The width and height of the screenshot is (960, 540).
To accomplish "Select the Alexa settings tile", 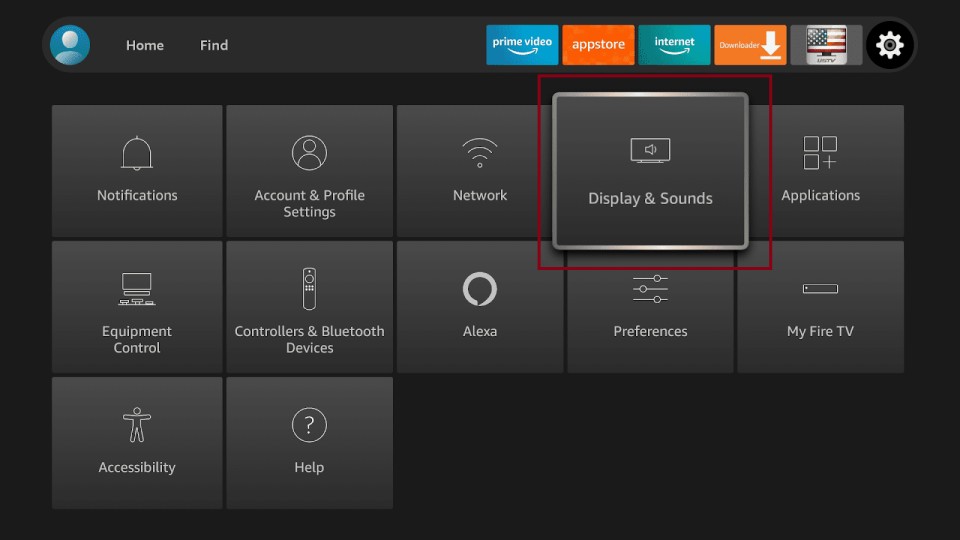I will click(480, 307).
